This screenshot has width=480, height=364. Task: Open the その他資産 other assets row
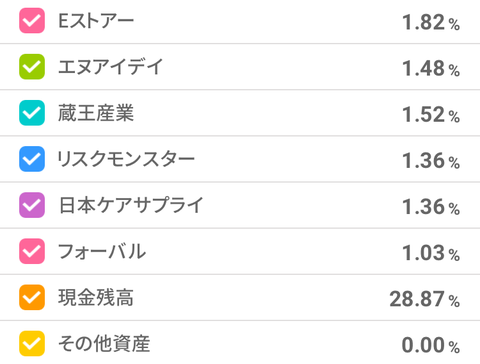pyautogui.click(x=240, y=343)
